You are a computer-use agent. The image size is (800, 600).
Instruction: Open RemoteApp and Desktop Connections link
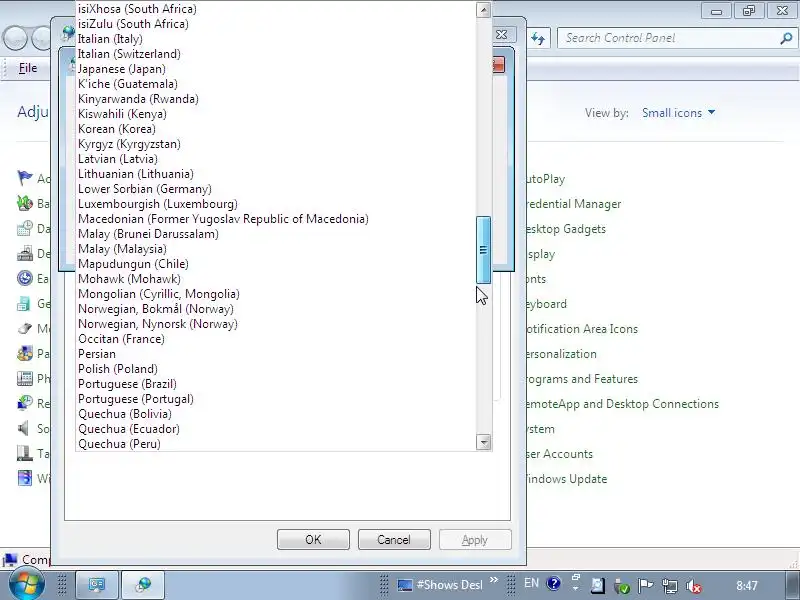[622, 404]
